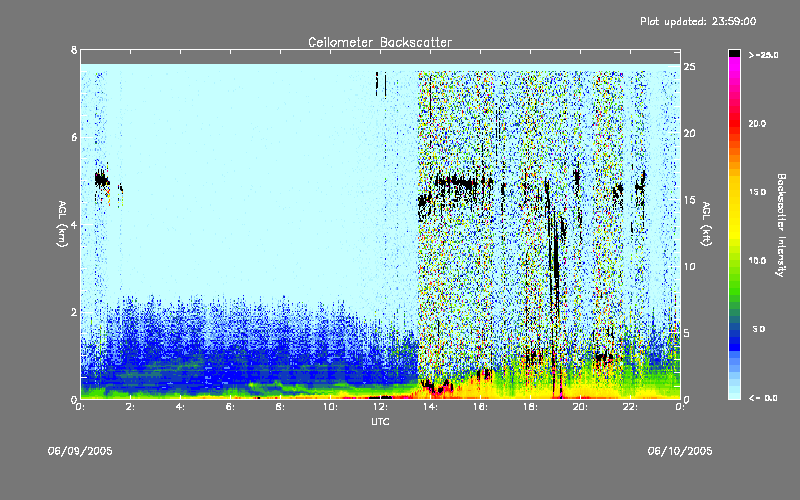
Task: Select the '06/10/2005' end date label
Action: [x=680, y=451]
